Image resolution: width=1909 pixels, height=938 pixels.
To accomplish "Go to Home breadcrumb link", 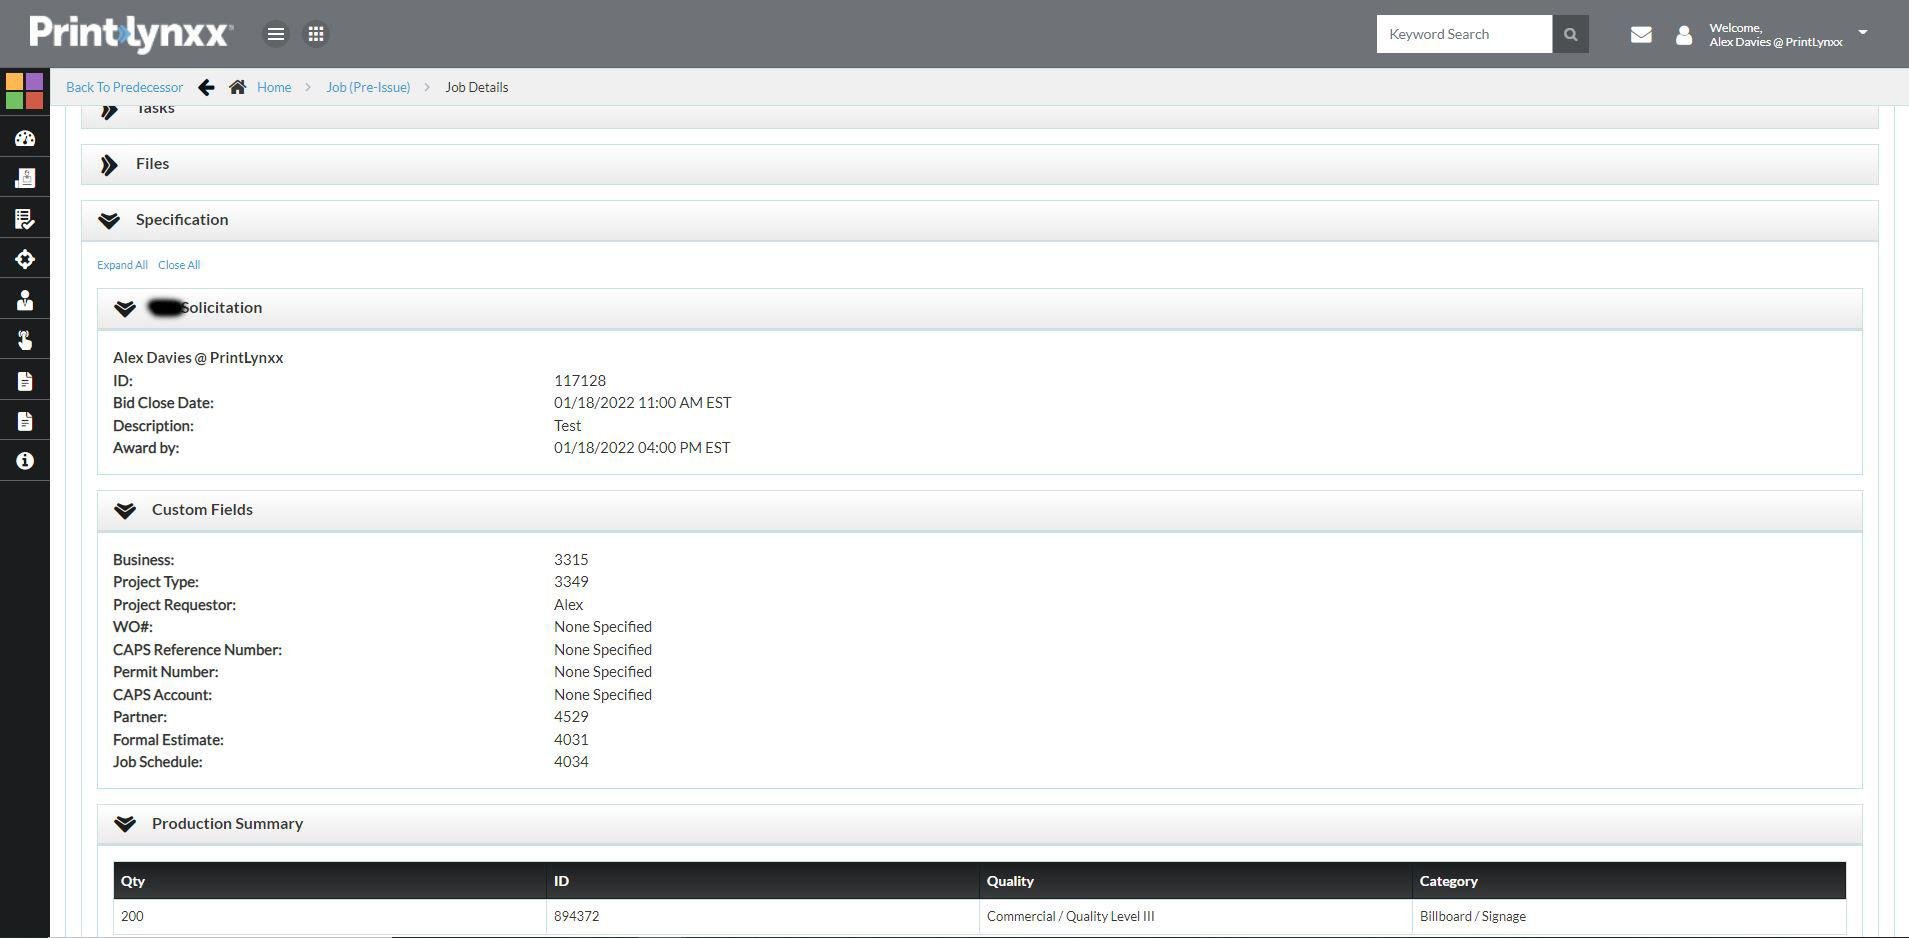I will [x=274, y=87].
